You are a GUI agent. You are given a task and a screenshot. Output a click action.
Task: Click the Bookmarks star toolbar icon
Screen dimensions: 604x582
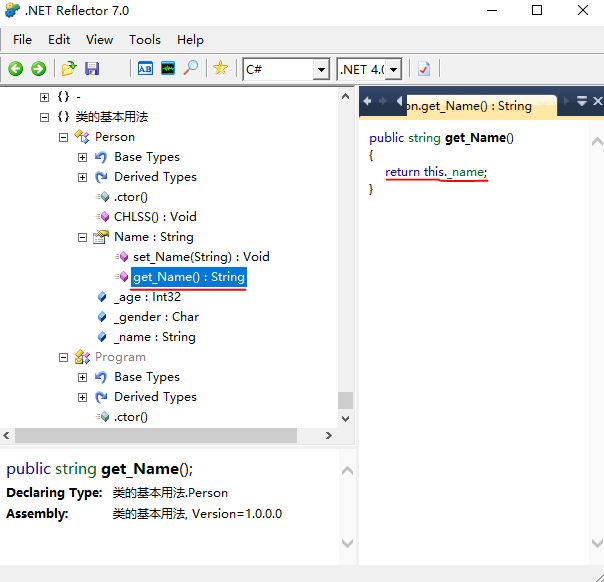(x=220, y=68)
